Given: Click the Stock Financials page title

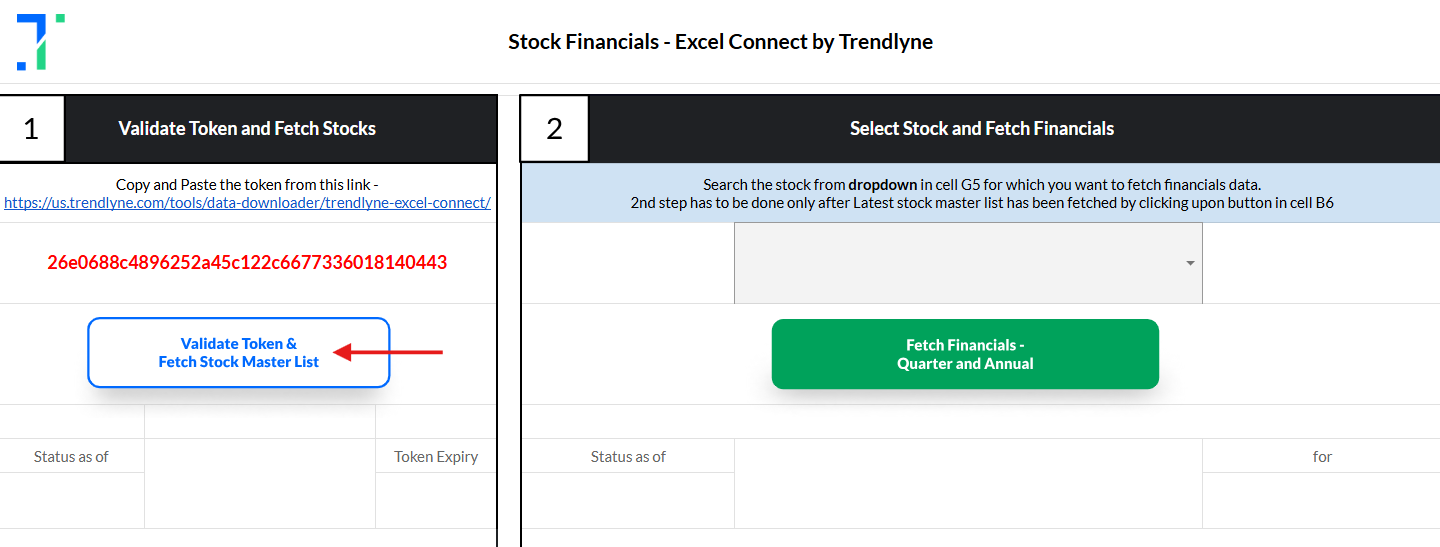Looking at the screenshot, I should [720, 42].
